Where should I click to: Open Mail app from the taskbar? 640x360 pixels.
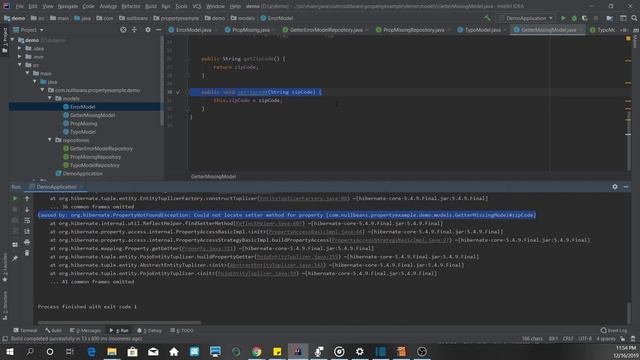(x=153, y=351)
